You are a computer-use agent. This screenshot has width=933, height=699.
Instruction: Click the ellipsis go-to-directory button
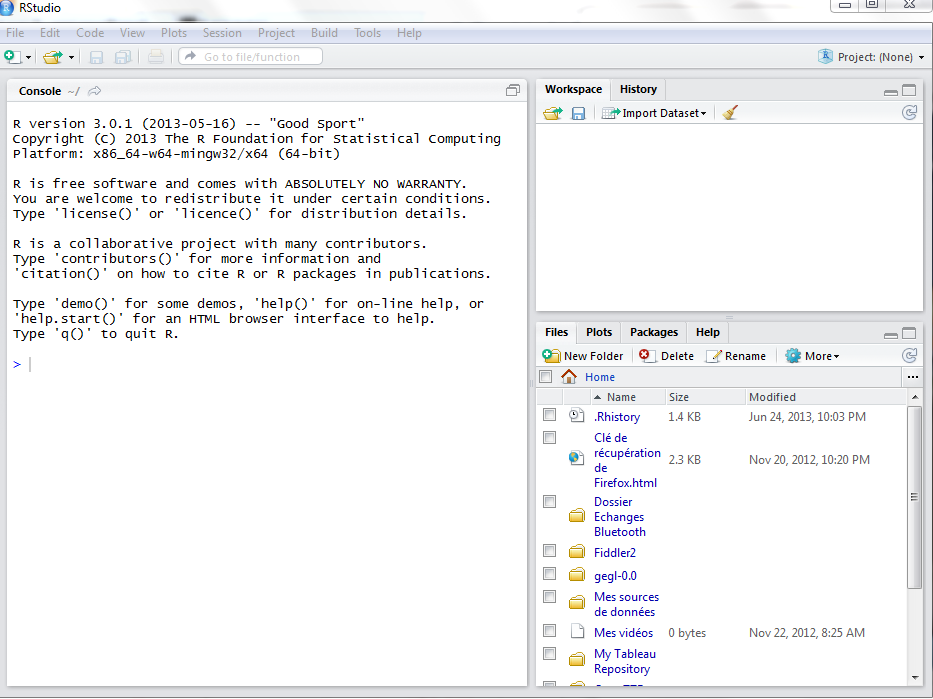[913, 377]
